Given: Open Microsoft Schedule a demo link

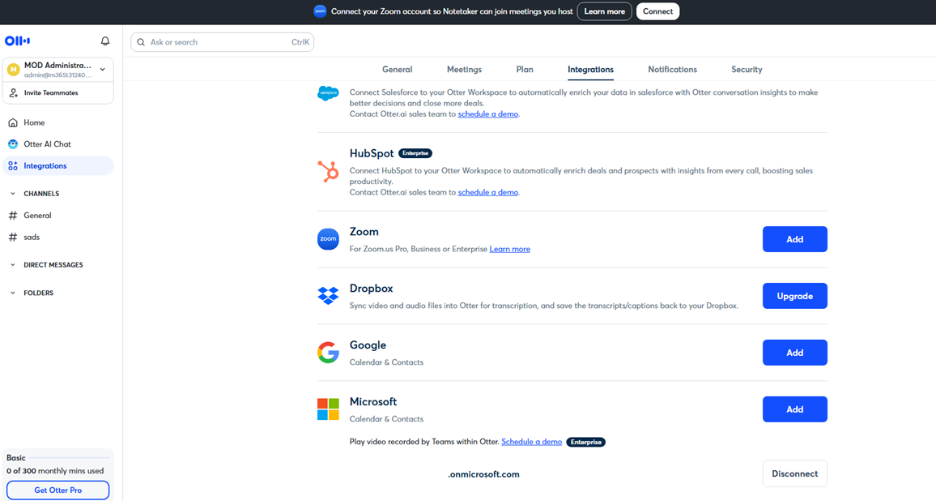Looking at the screenshot, I should pos(531,442).
